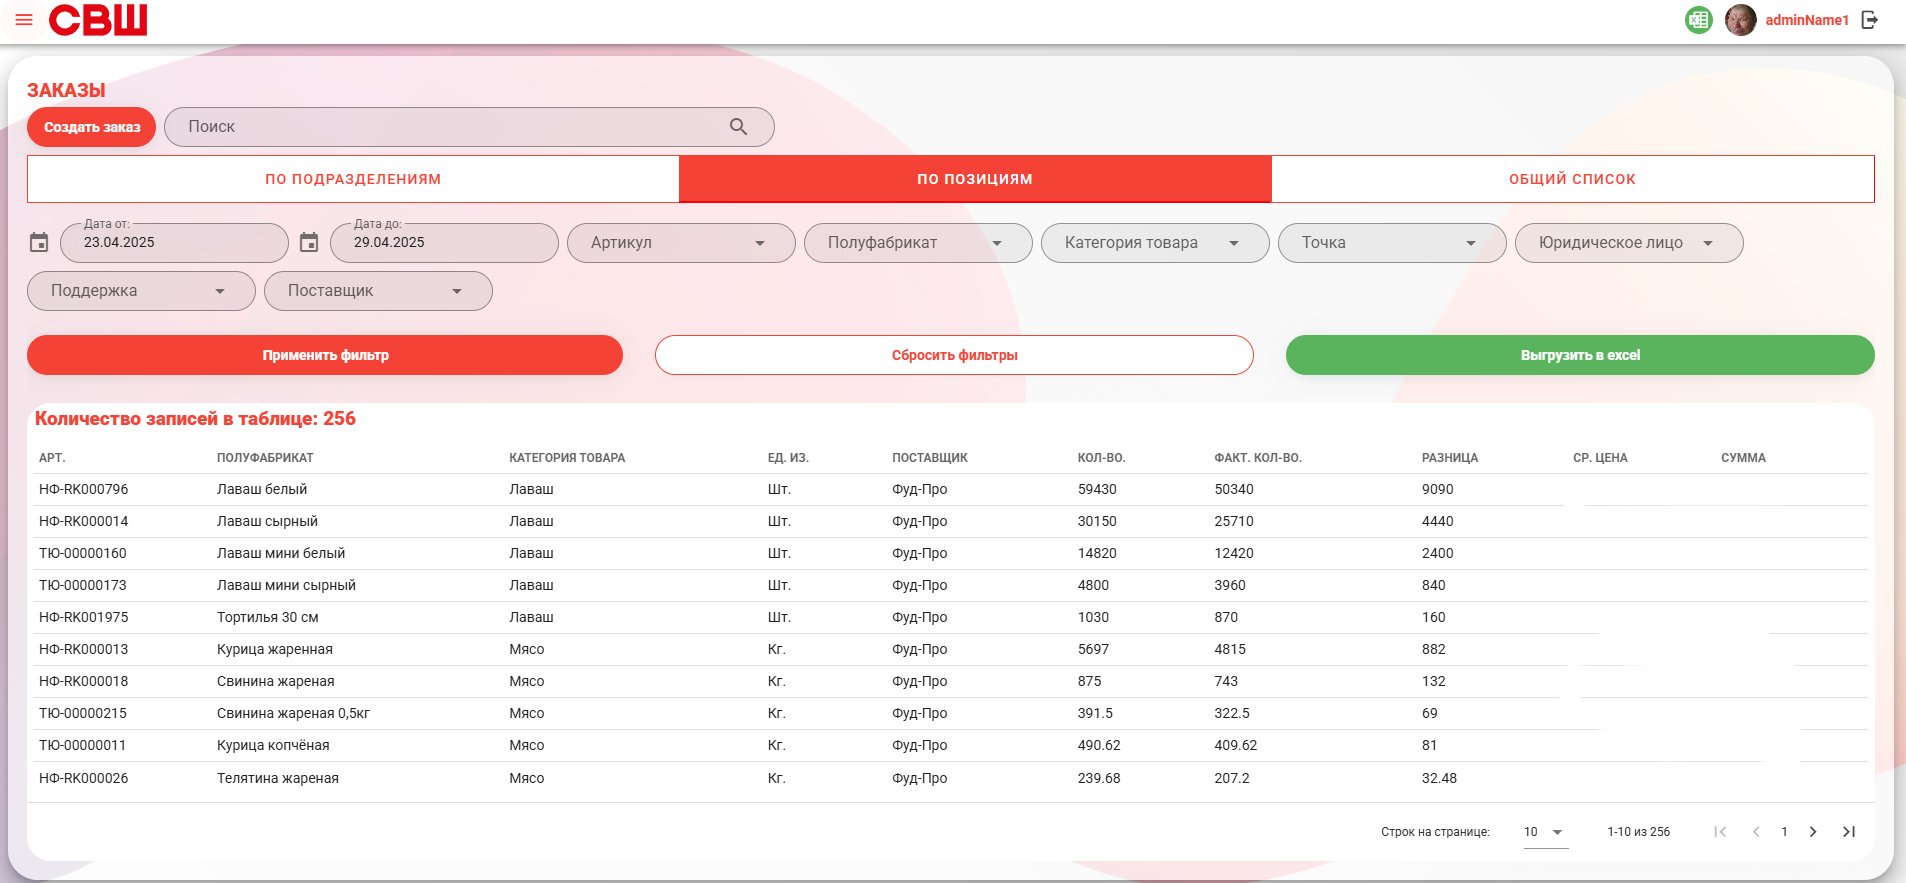Click Выгрузить в excel button
Screen dimensions: 1906x883
1580,355
